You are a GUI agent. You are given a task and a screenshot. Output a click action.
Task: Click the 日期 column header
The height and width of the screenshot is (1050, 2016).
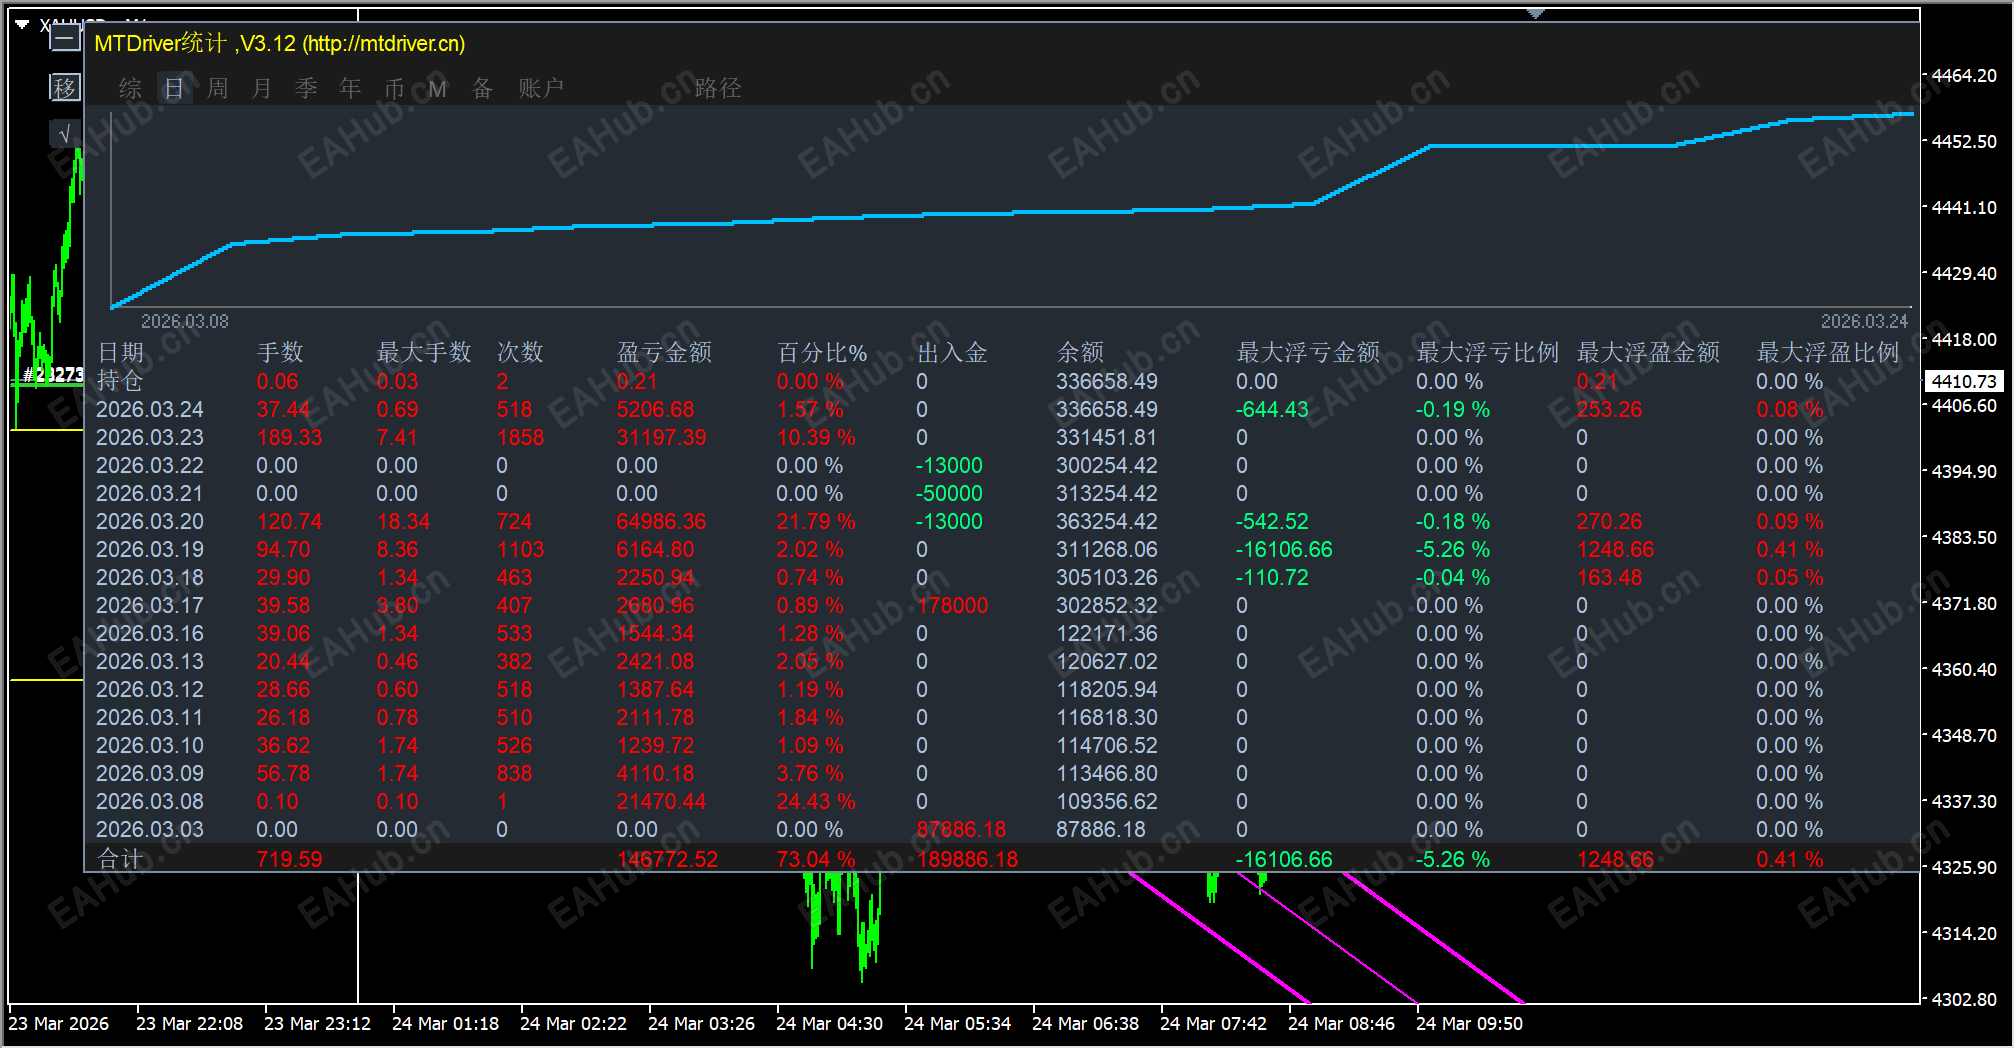[x=121, y=352]
